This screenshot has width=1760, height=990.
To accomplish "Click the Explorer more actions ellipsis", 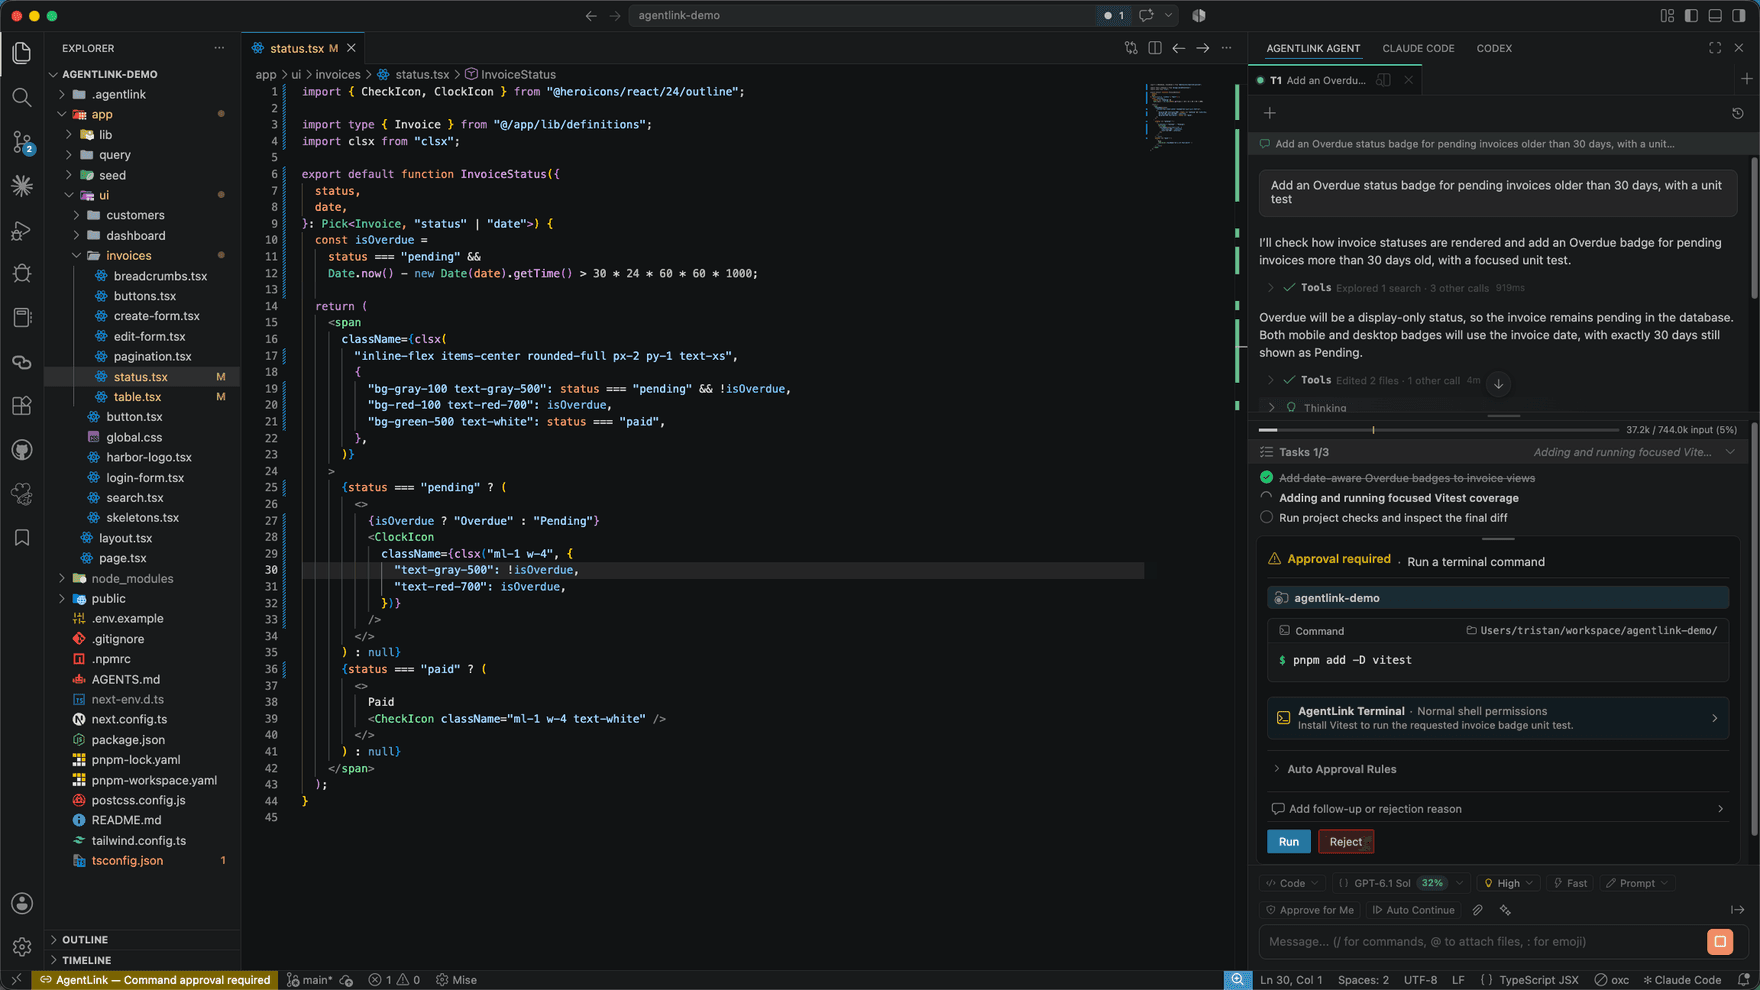I will [x=219, y=48].
